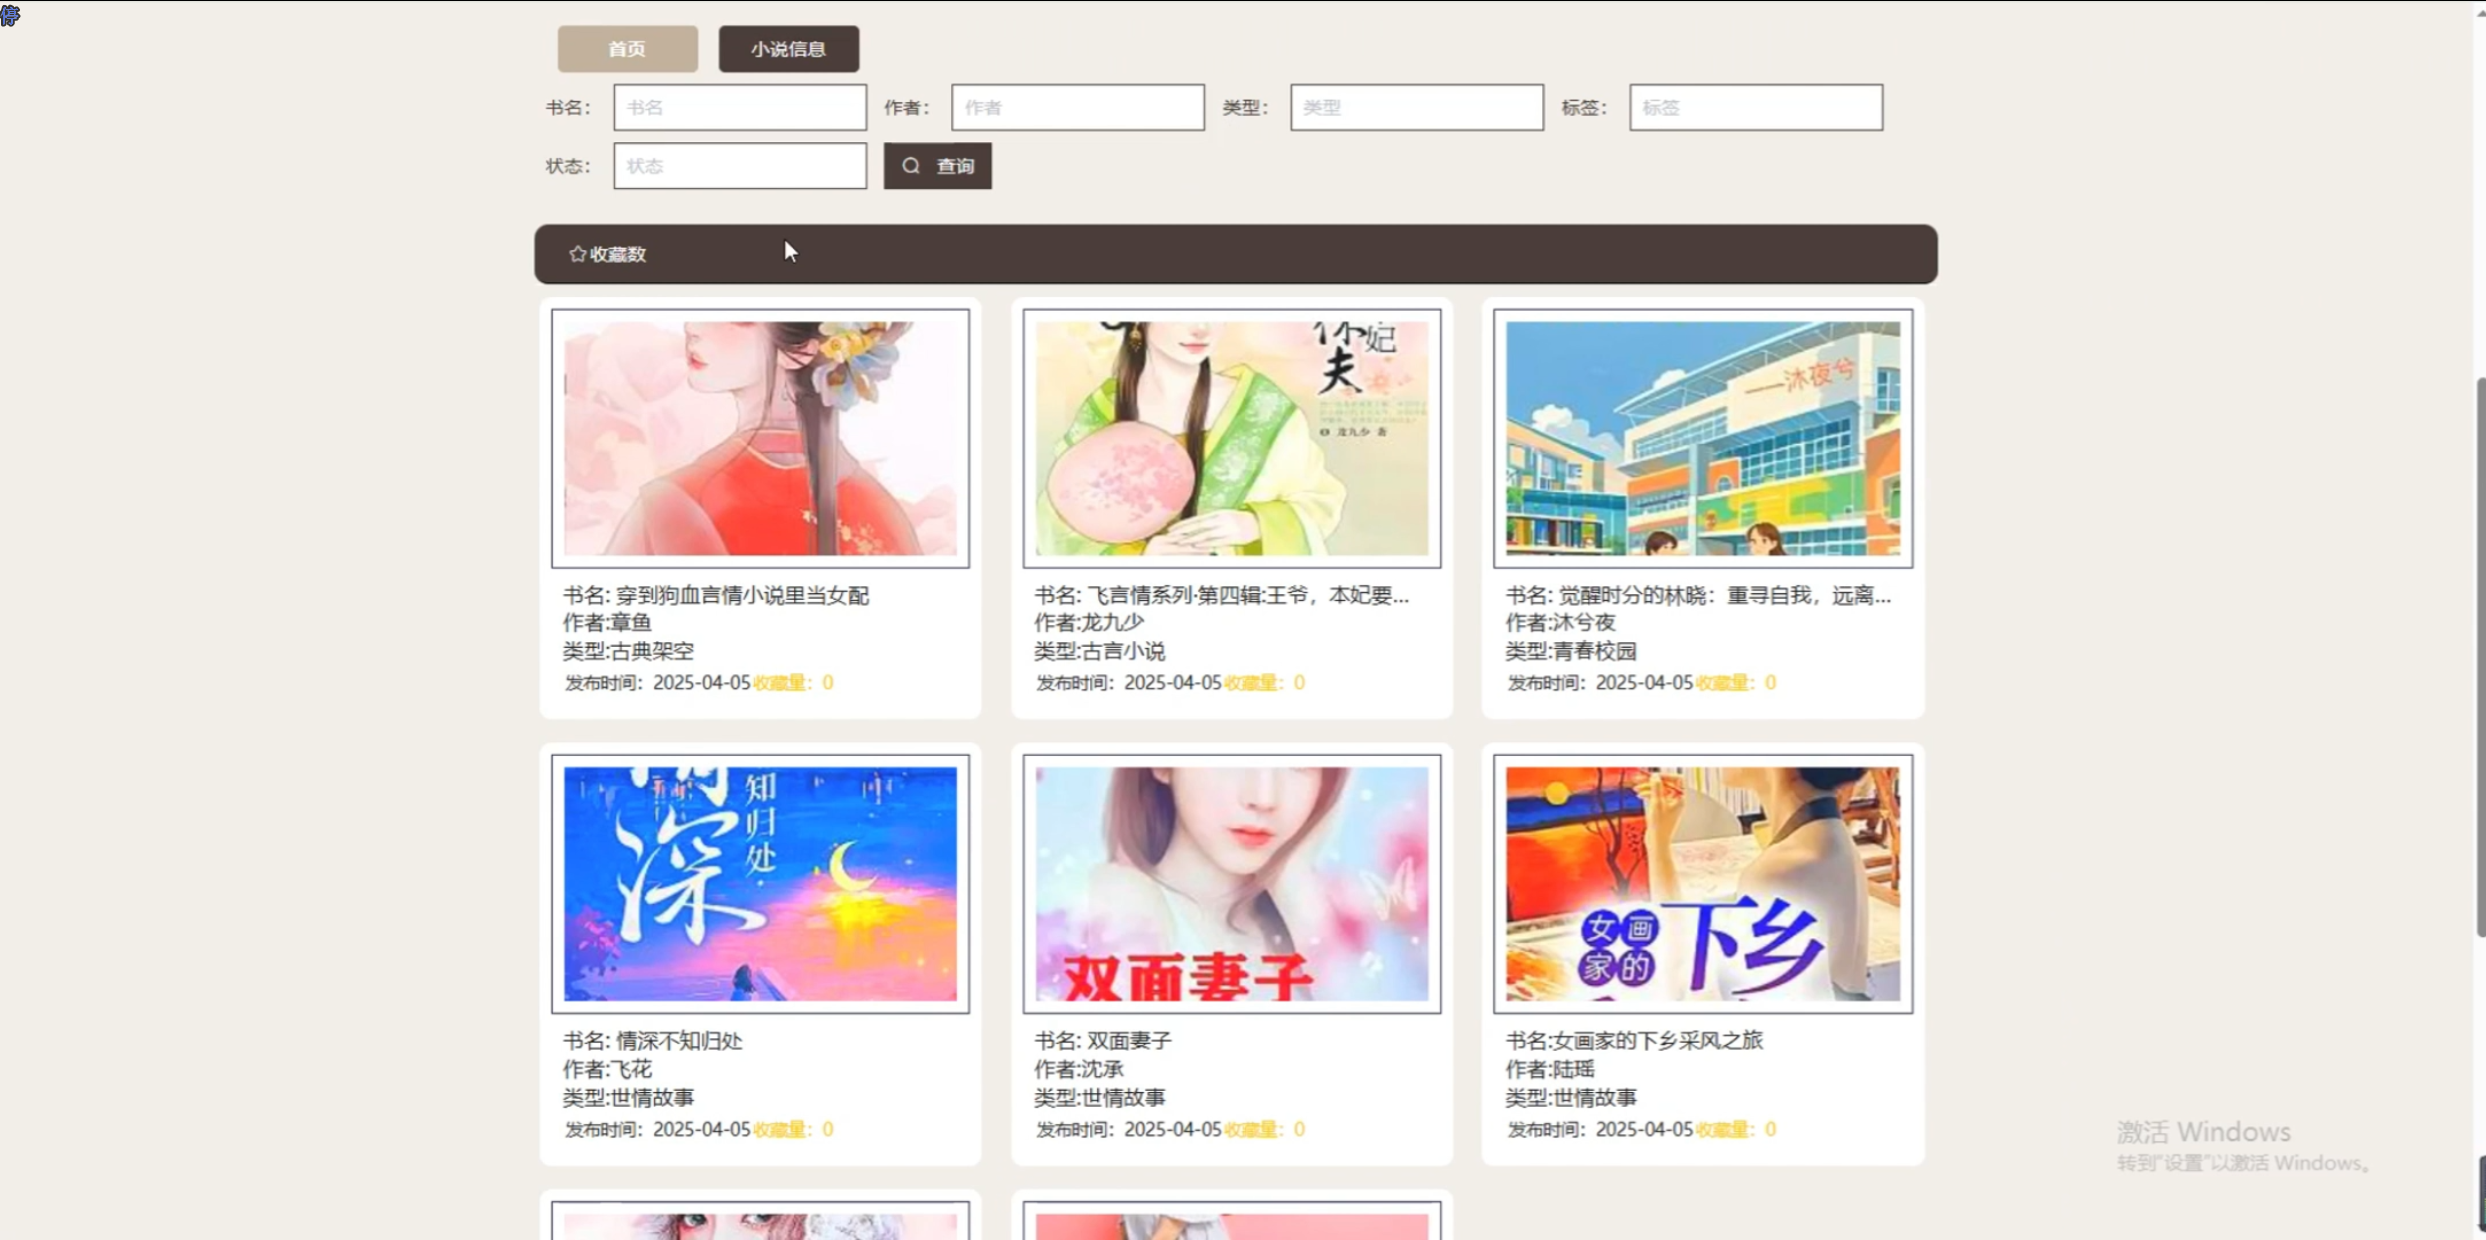This screenshot has height=1240, width=2486.
Task: Click 收藏量 count on the 沈承 card
Action: pyautogui.click(x=1265, y=1129)
